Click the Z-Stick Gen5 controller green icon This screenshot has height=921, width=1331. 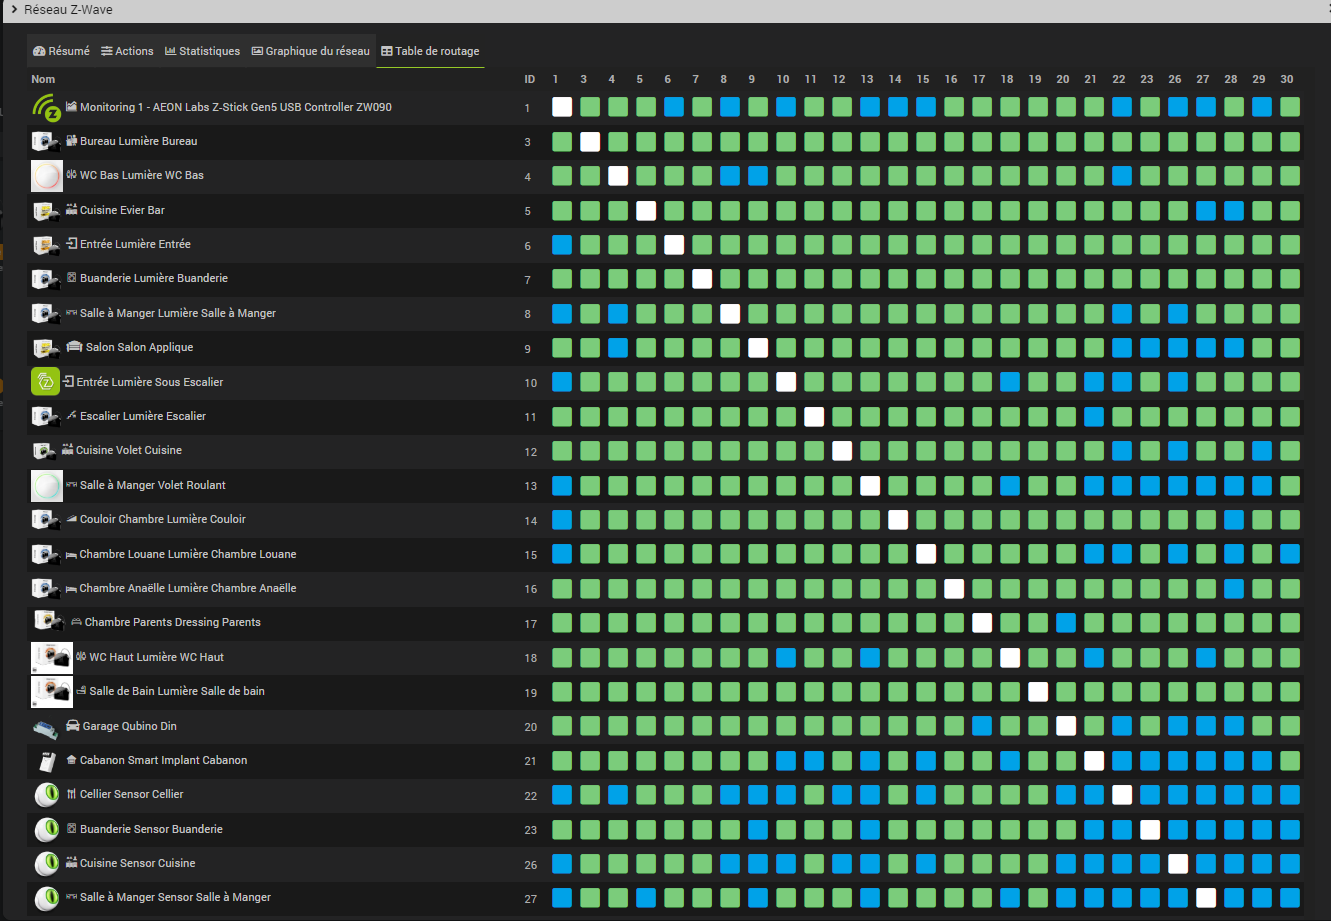(x=46, y=107)
